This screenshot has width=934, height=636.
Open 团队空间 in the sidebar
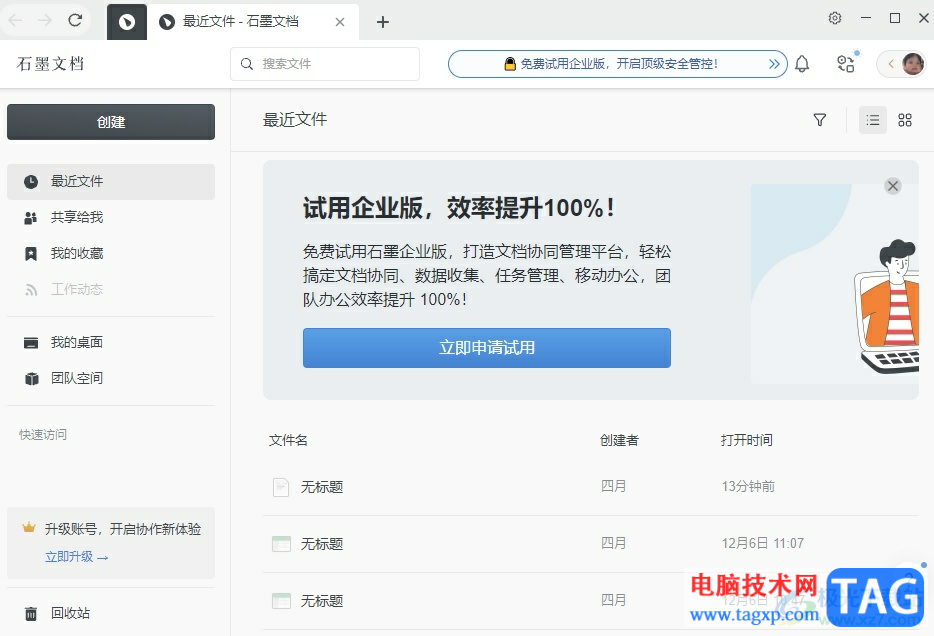click(x=111, y=378)
